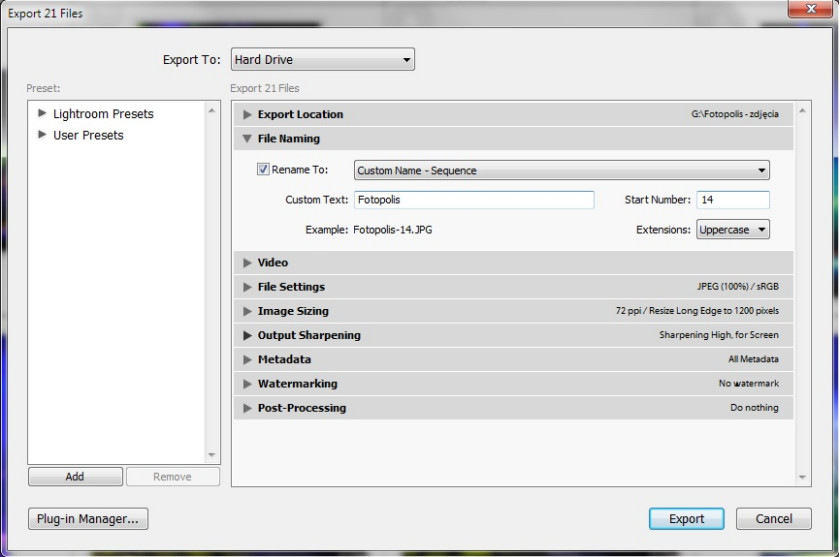Click the Custom Text field
This screenshot has width=840, height=557.
pyautogui.click(x=474, y=200)
